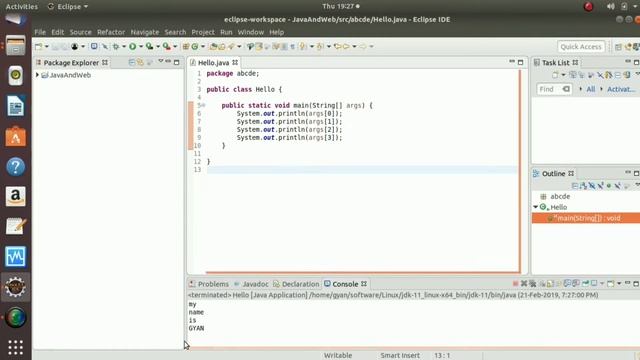
Task: Open the File menu
Action: coord(40,32)
